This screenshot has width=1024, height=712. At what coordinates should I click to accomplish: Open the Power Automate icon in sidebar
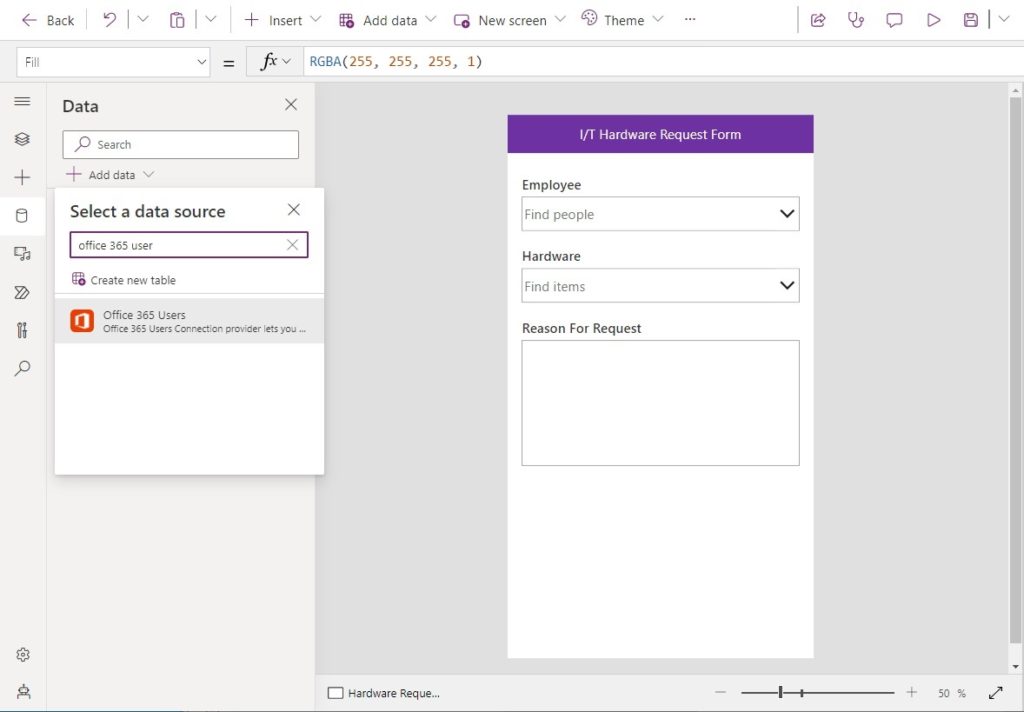[x=22, y=292]
